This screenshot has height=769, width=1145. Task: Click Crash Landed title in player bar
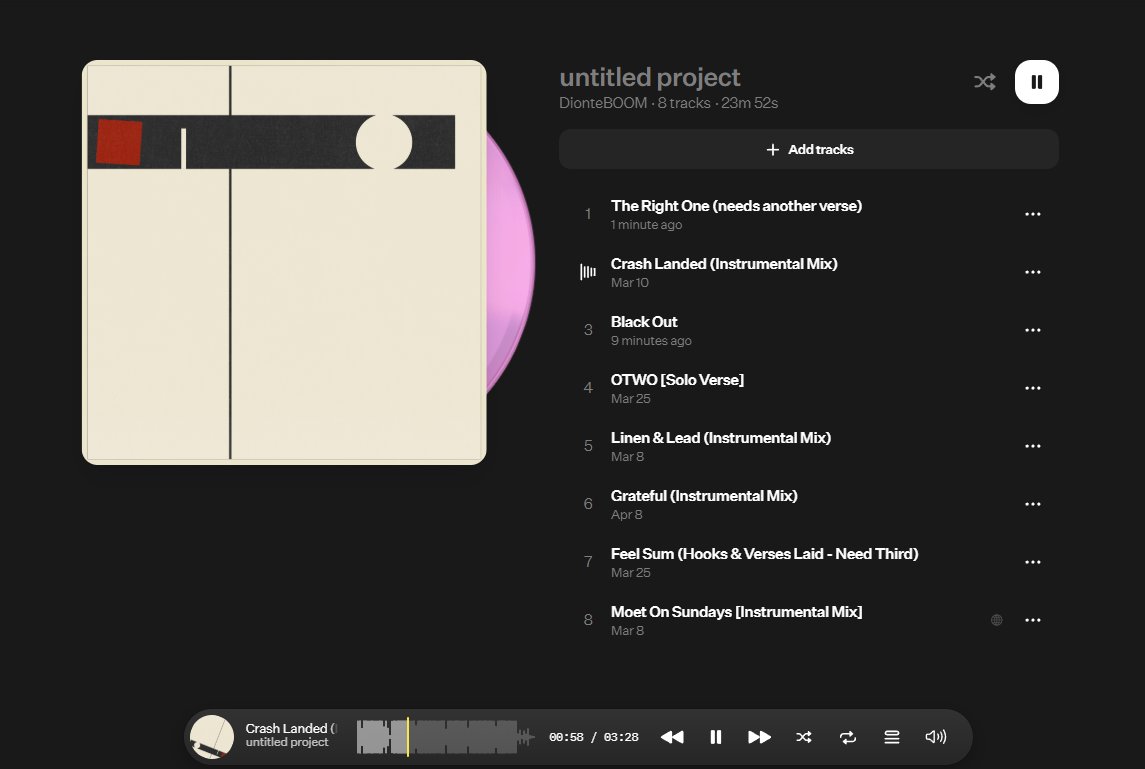coord(291,729)
